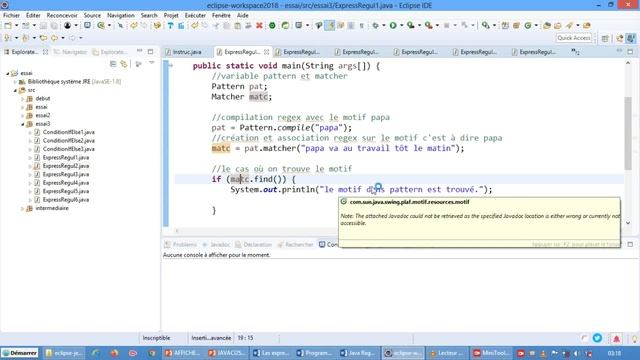Toggle Mark Occurrences in the toolbar
Image resolution: width=640 pixels, height=360 pixels.
point(330,25)
